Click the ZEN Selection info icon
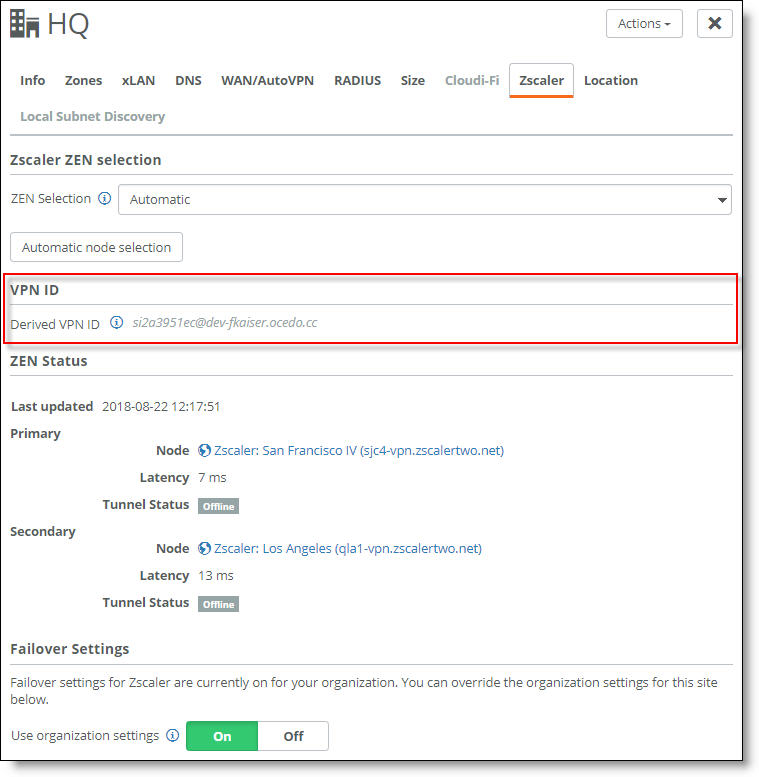The height and width of the screenshot is (777, 759). pyautogui.click(x=105, y=199)
